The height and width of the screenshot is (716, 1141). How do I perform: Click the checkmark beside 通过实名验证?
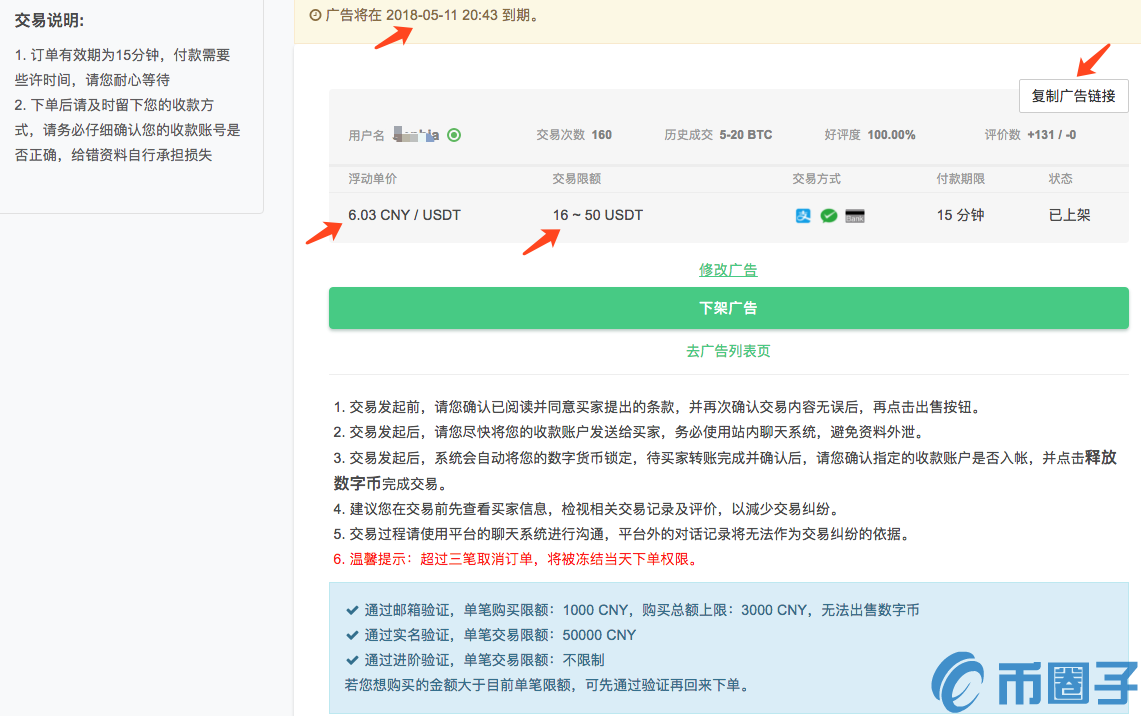(352, 635)
